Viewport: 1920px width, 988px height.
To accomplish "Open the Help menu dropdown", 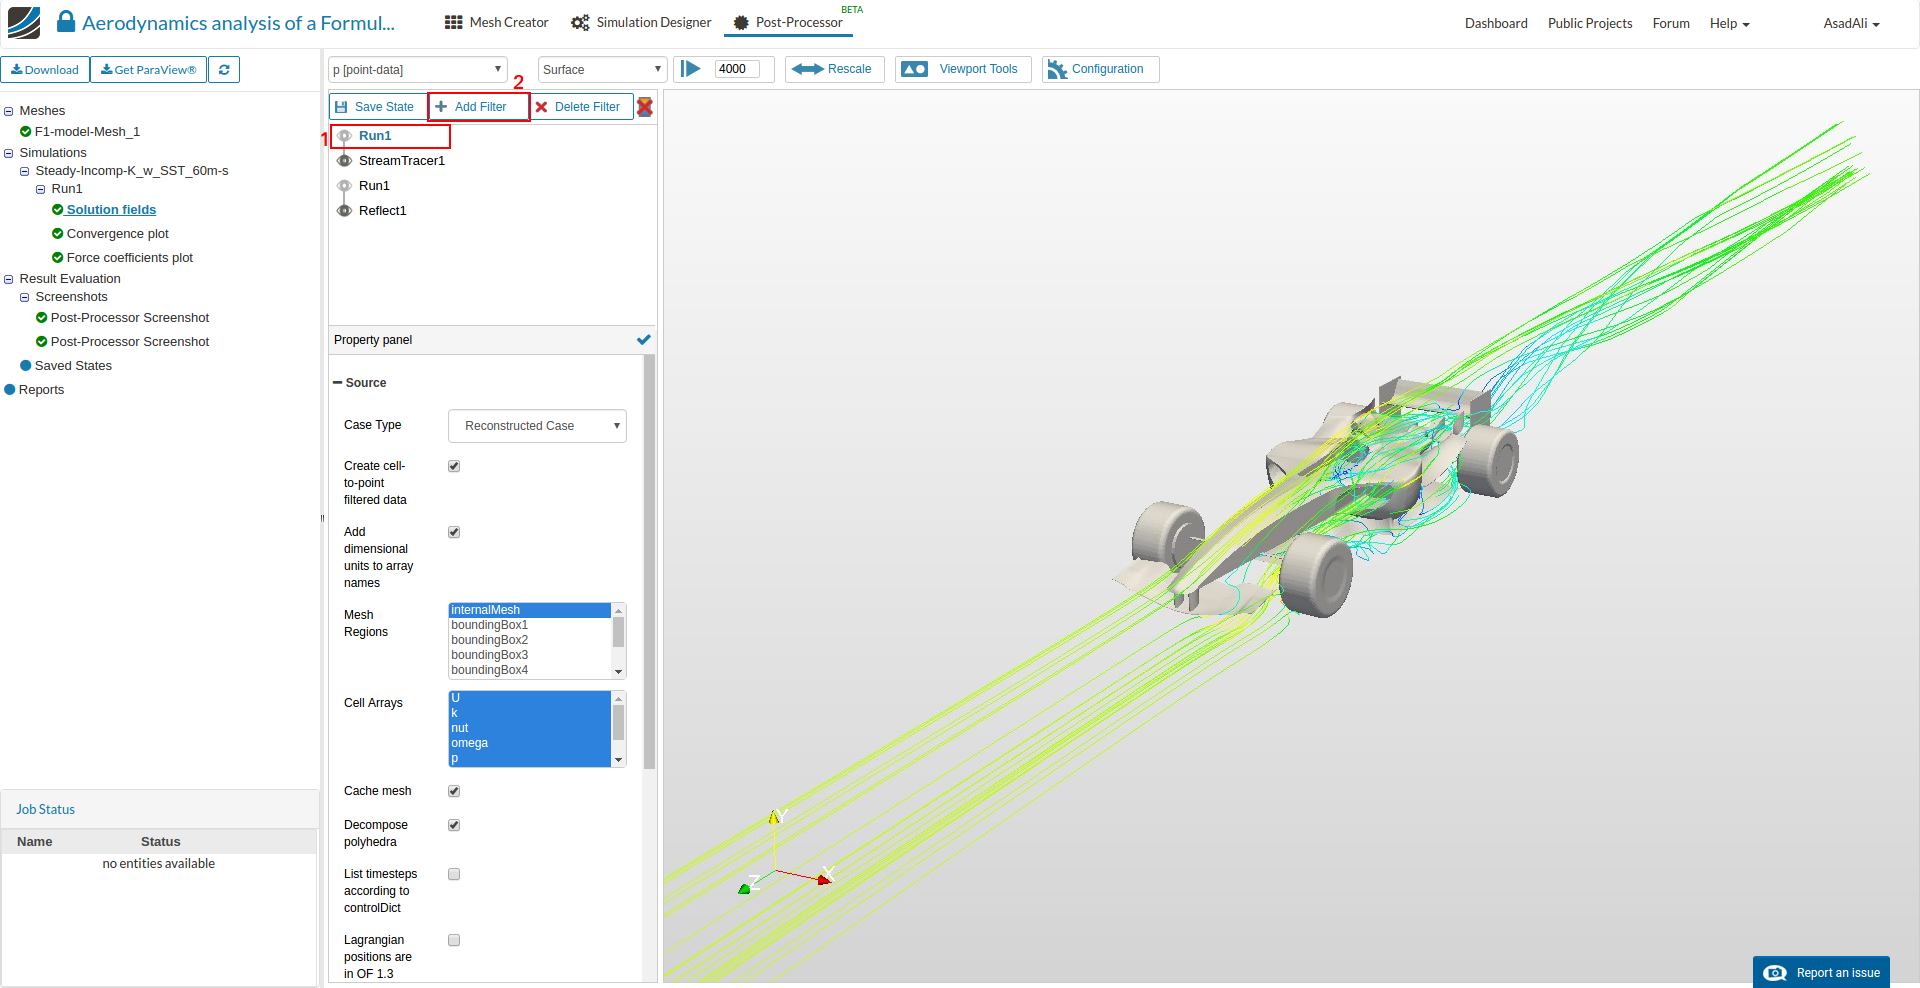I will point(1729,24).
